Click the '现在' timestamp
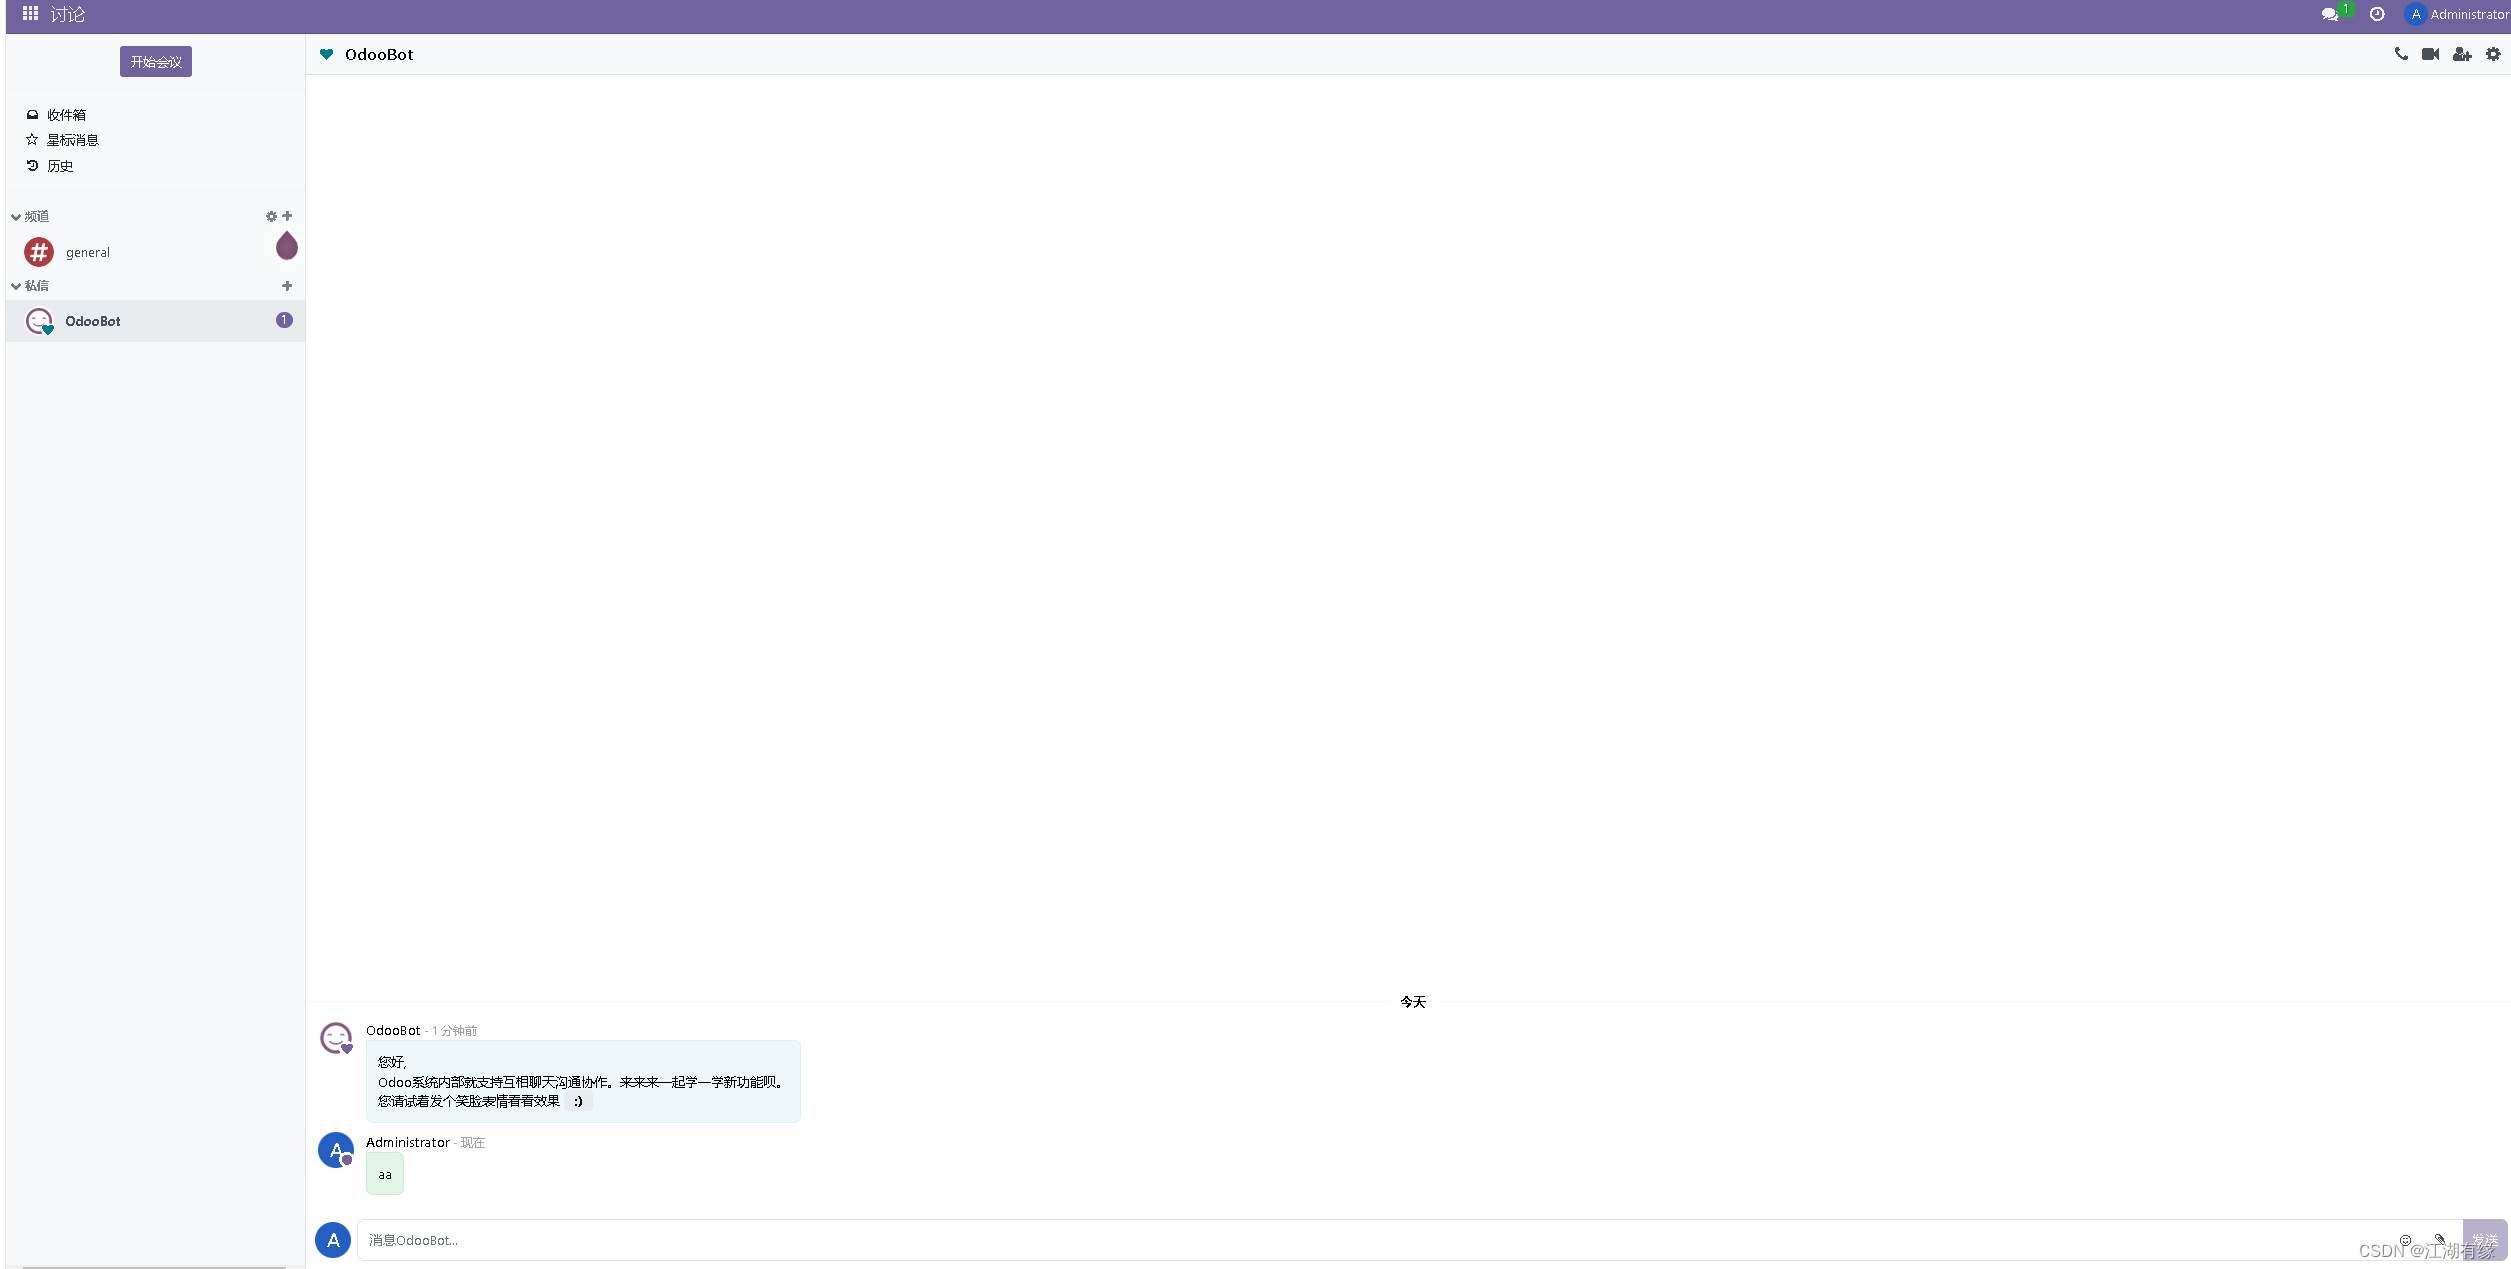Screen dimensions: 2511x1269 (473, 1143)
